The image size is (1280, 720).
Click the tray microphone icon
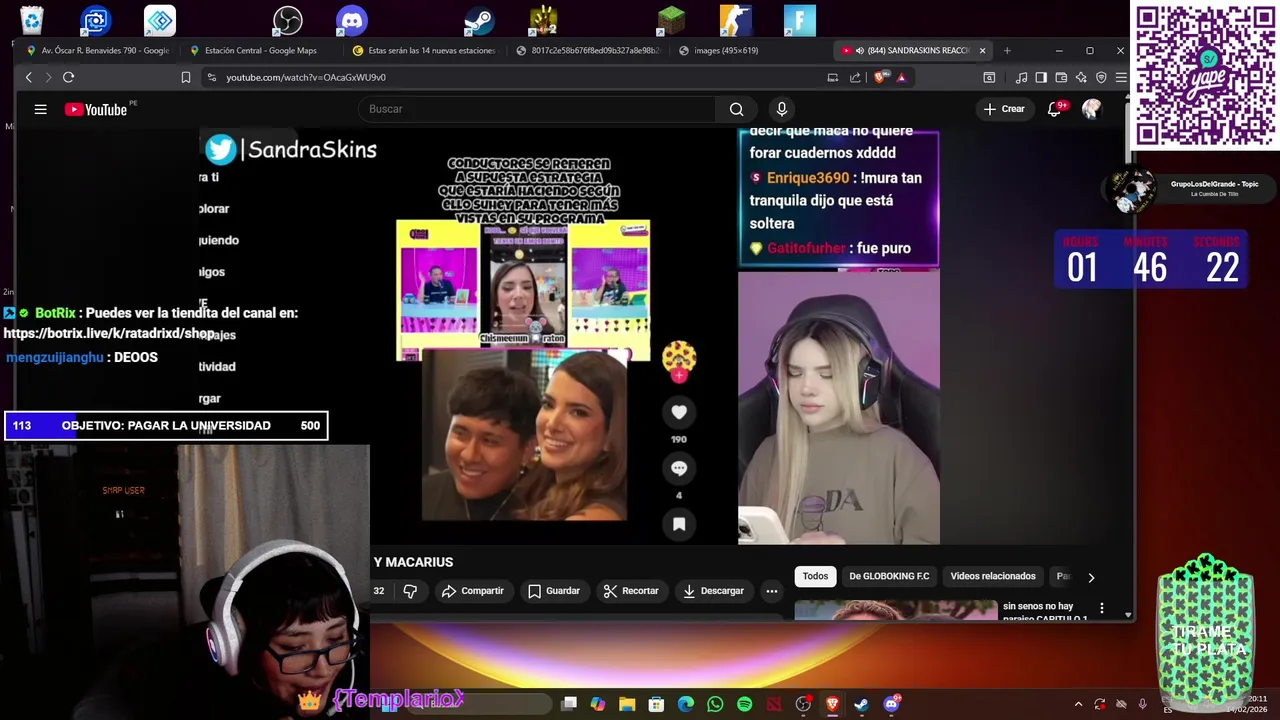(x=1142, y=704)
